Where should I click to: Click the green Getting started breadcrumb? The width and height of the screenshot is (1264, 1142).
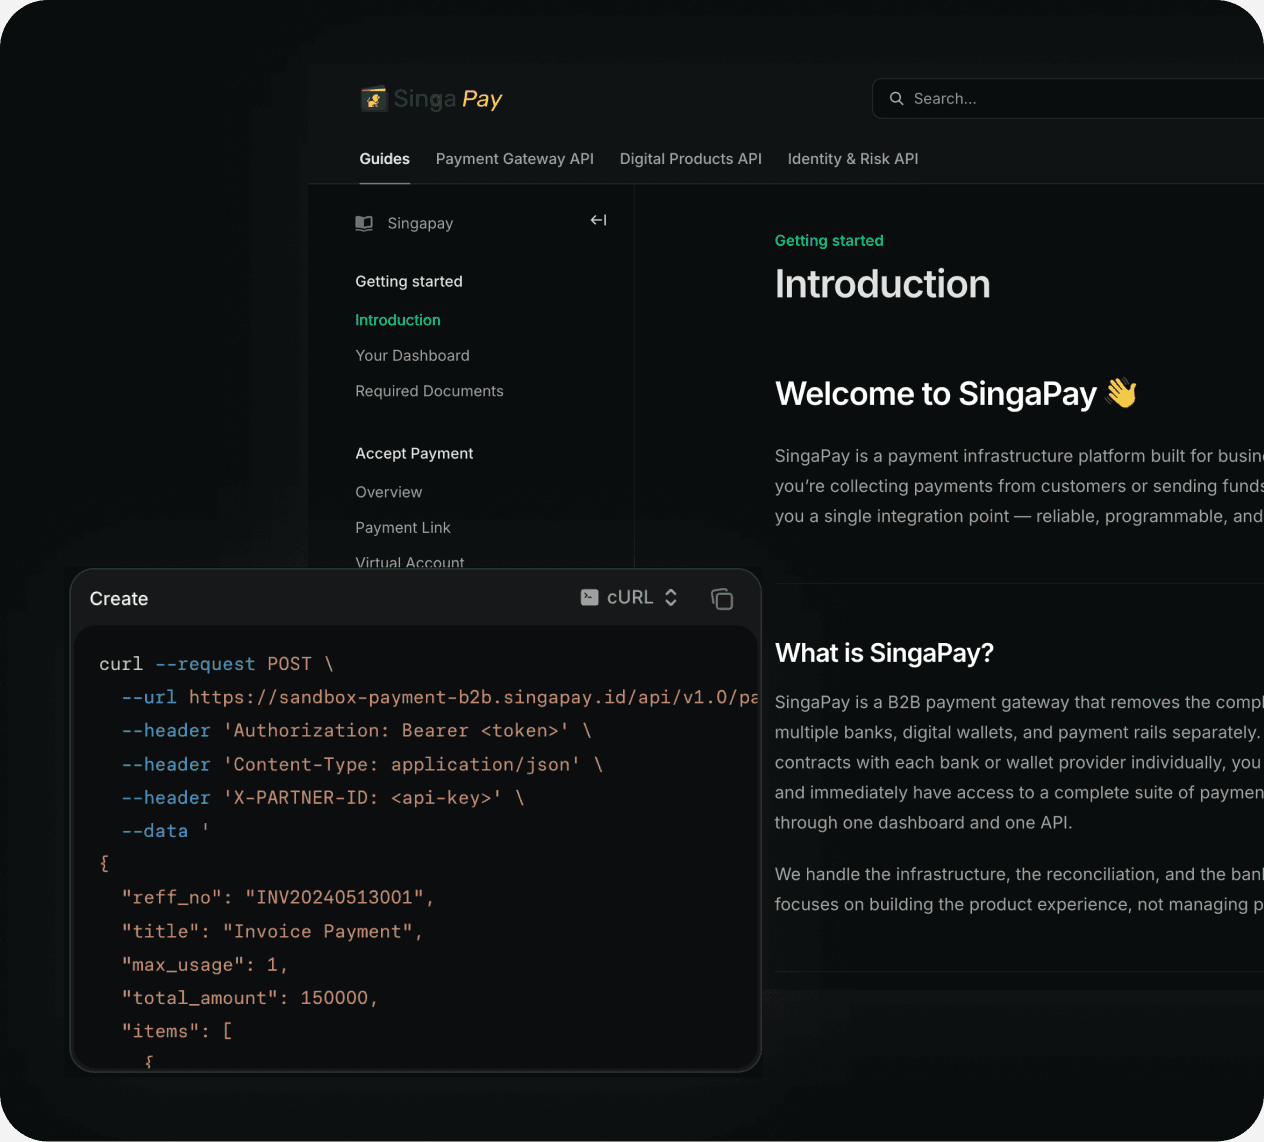click(829, 240)
